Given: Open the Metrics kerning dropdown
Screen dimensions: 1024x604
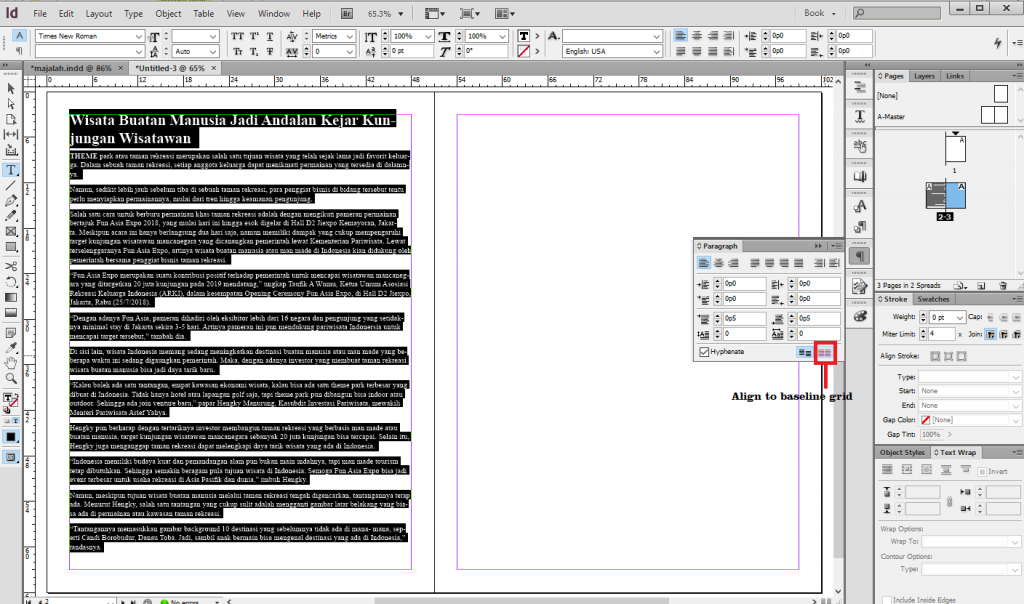Looking at the screenshot, I should point(349,36).
